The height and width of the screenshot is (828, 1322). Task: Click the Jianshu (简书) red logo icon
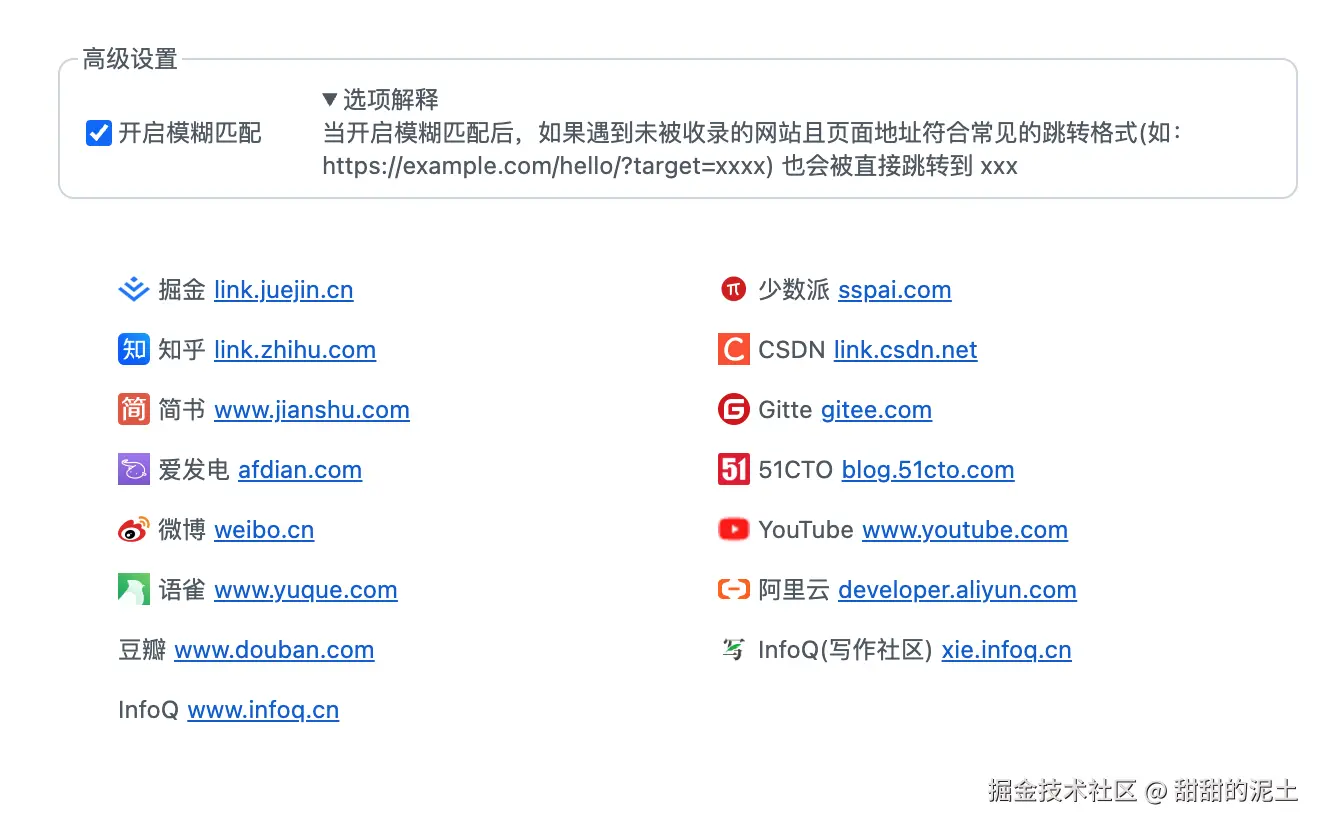(x=133, y=410)
